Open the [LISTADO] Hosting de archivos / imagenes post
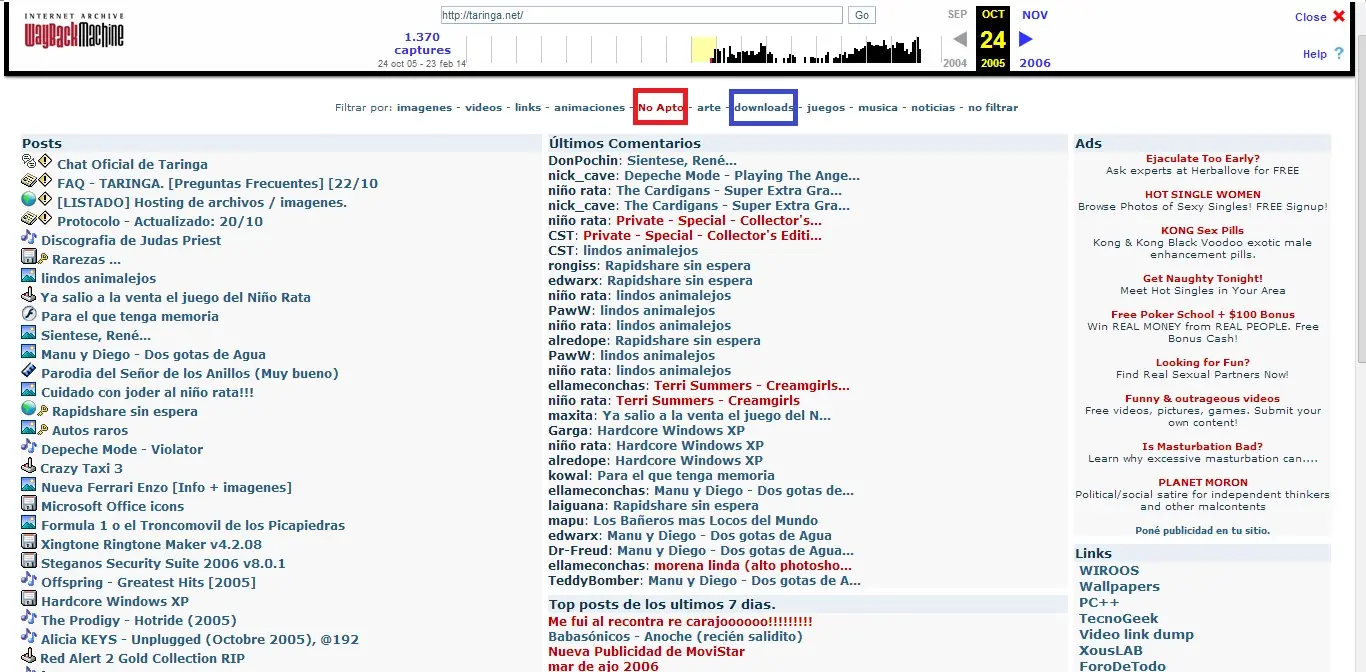The width and height of the screenshot is (1366, 672). click(x=202, y=202)
